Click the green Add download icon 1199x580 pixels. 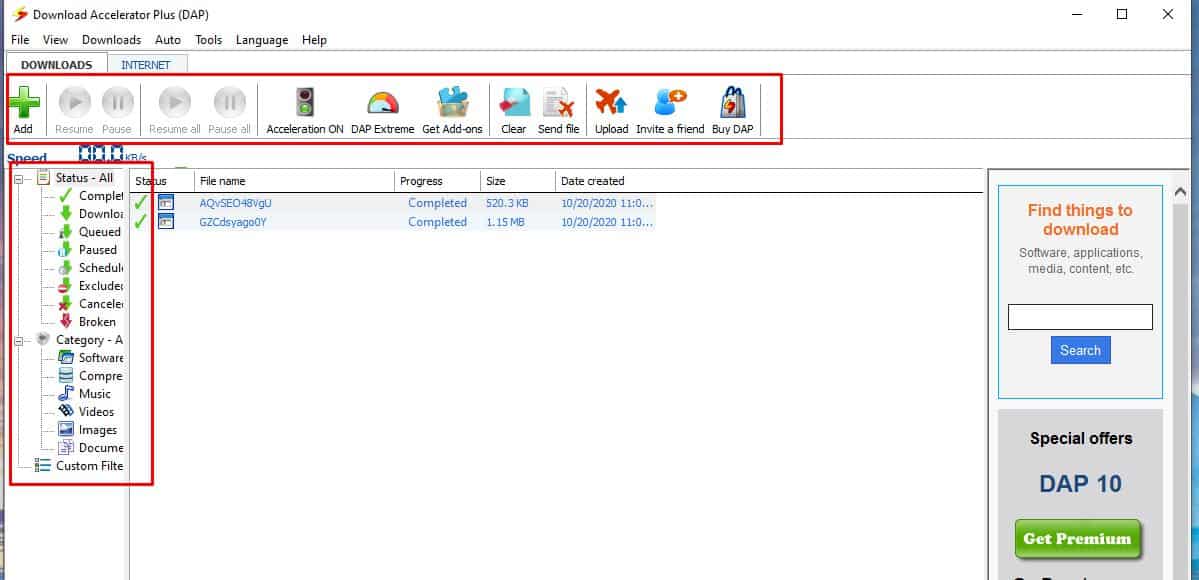click(x=24, y=103)
